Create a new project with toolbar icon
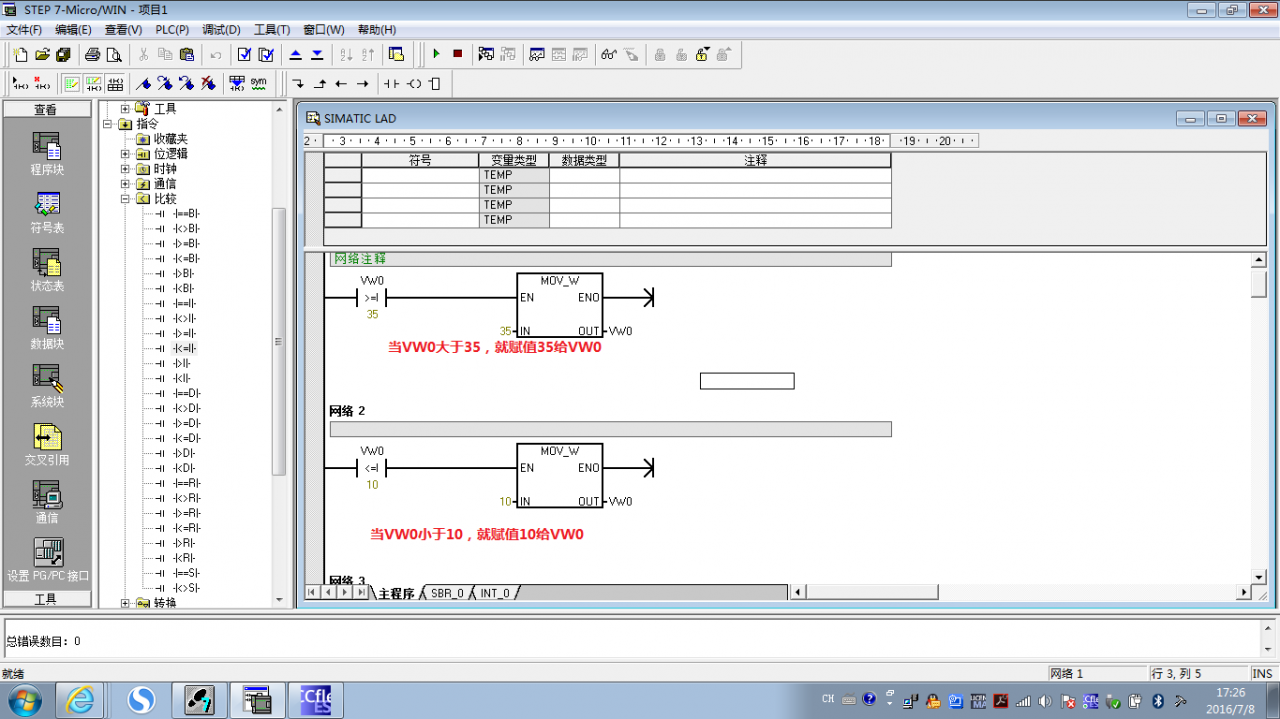The width and height of the screenshot is (1280, 719). point(20,54)
